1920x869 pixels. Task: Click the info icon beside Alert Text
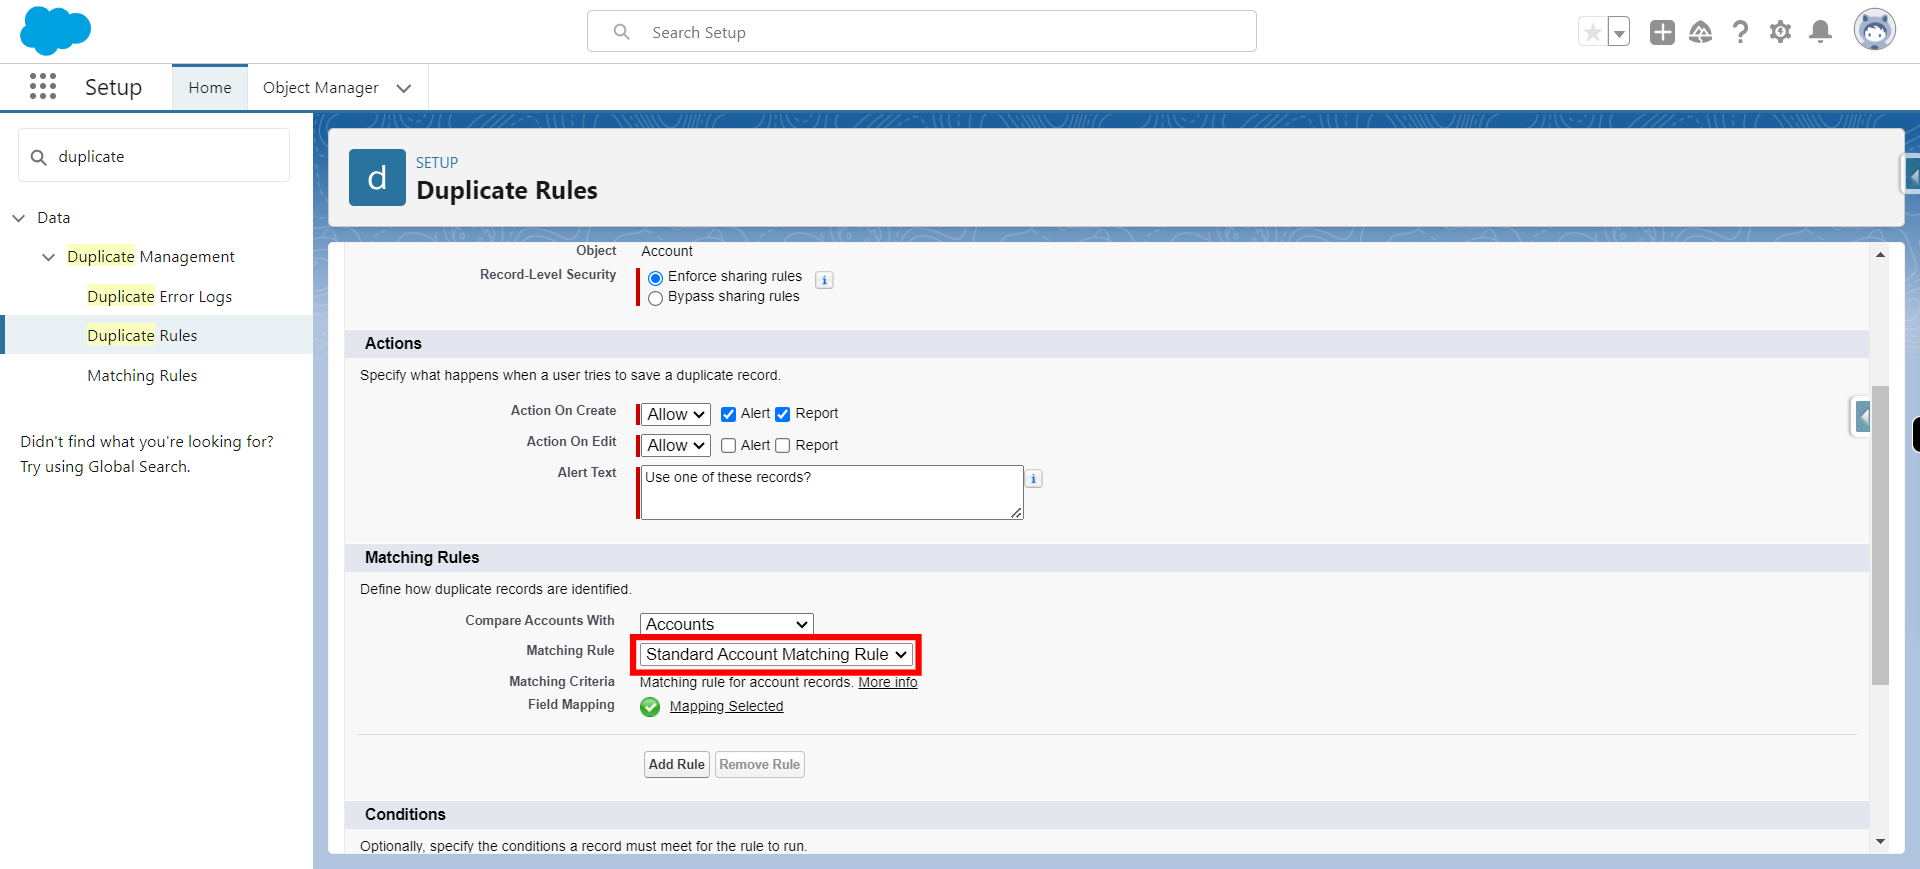[1034, 479]
